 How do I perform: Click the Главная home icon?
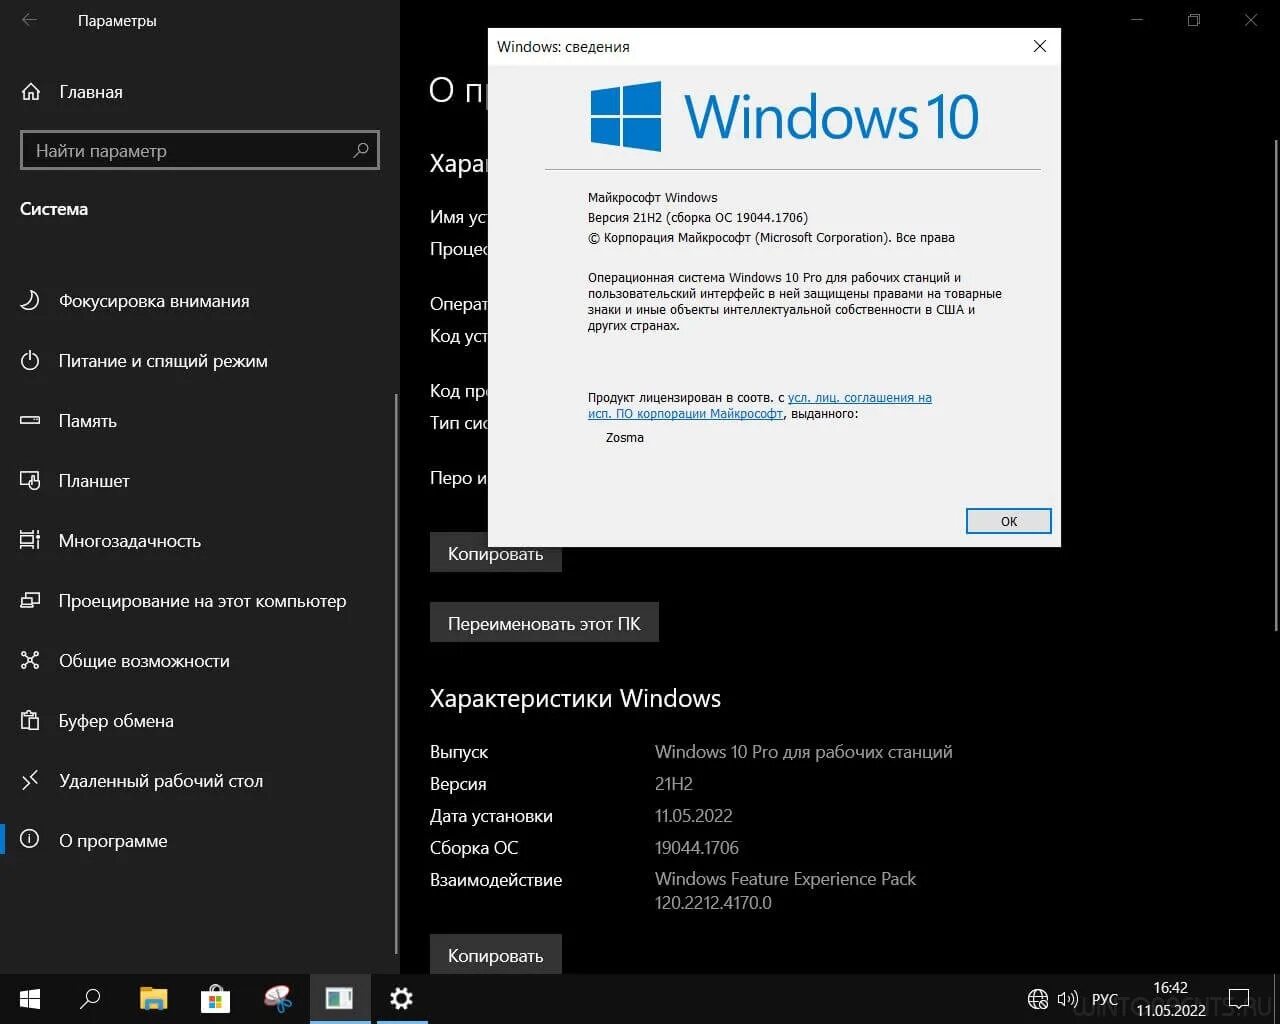coord(29,91)
